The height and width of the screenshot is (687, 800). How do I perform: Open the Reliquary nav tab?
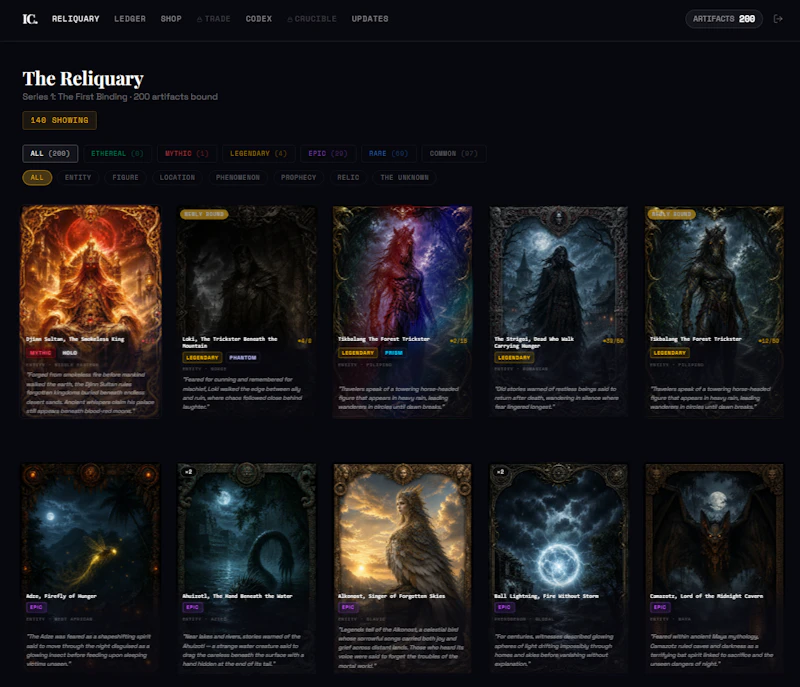pos(76,19)
